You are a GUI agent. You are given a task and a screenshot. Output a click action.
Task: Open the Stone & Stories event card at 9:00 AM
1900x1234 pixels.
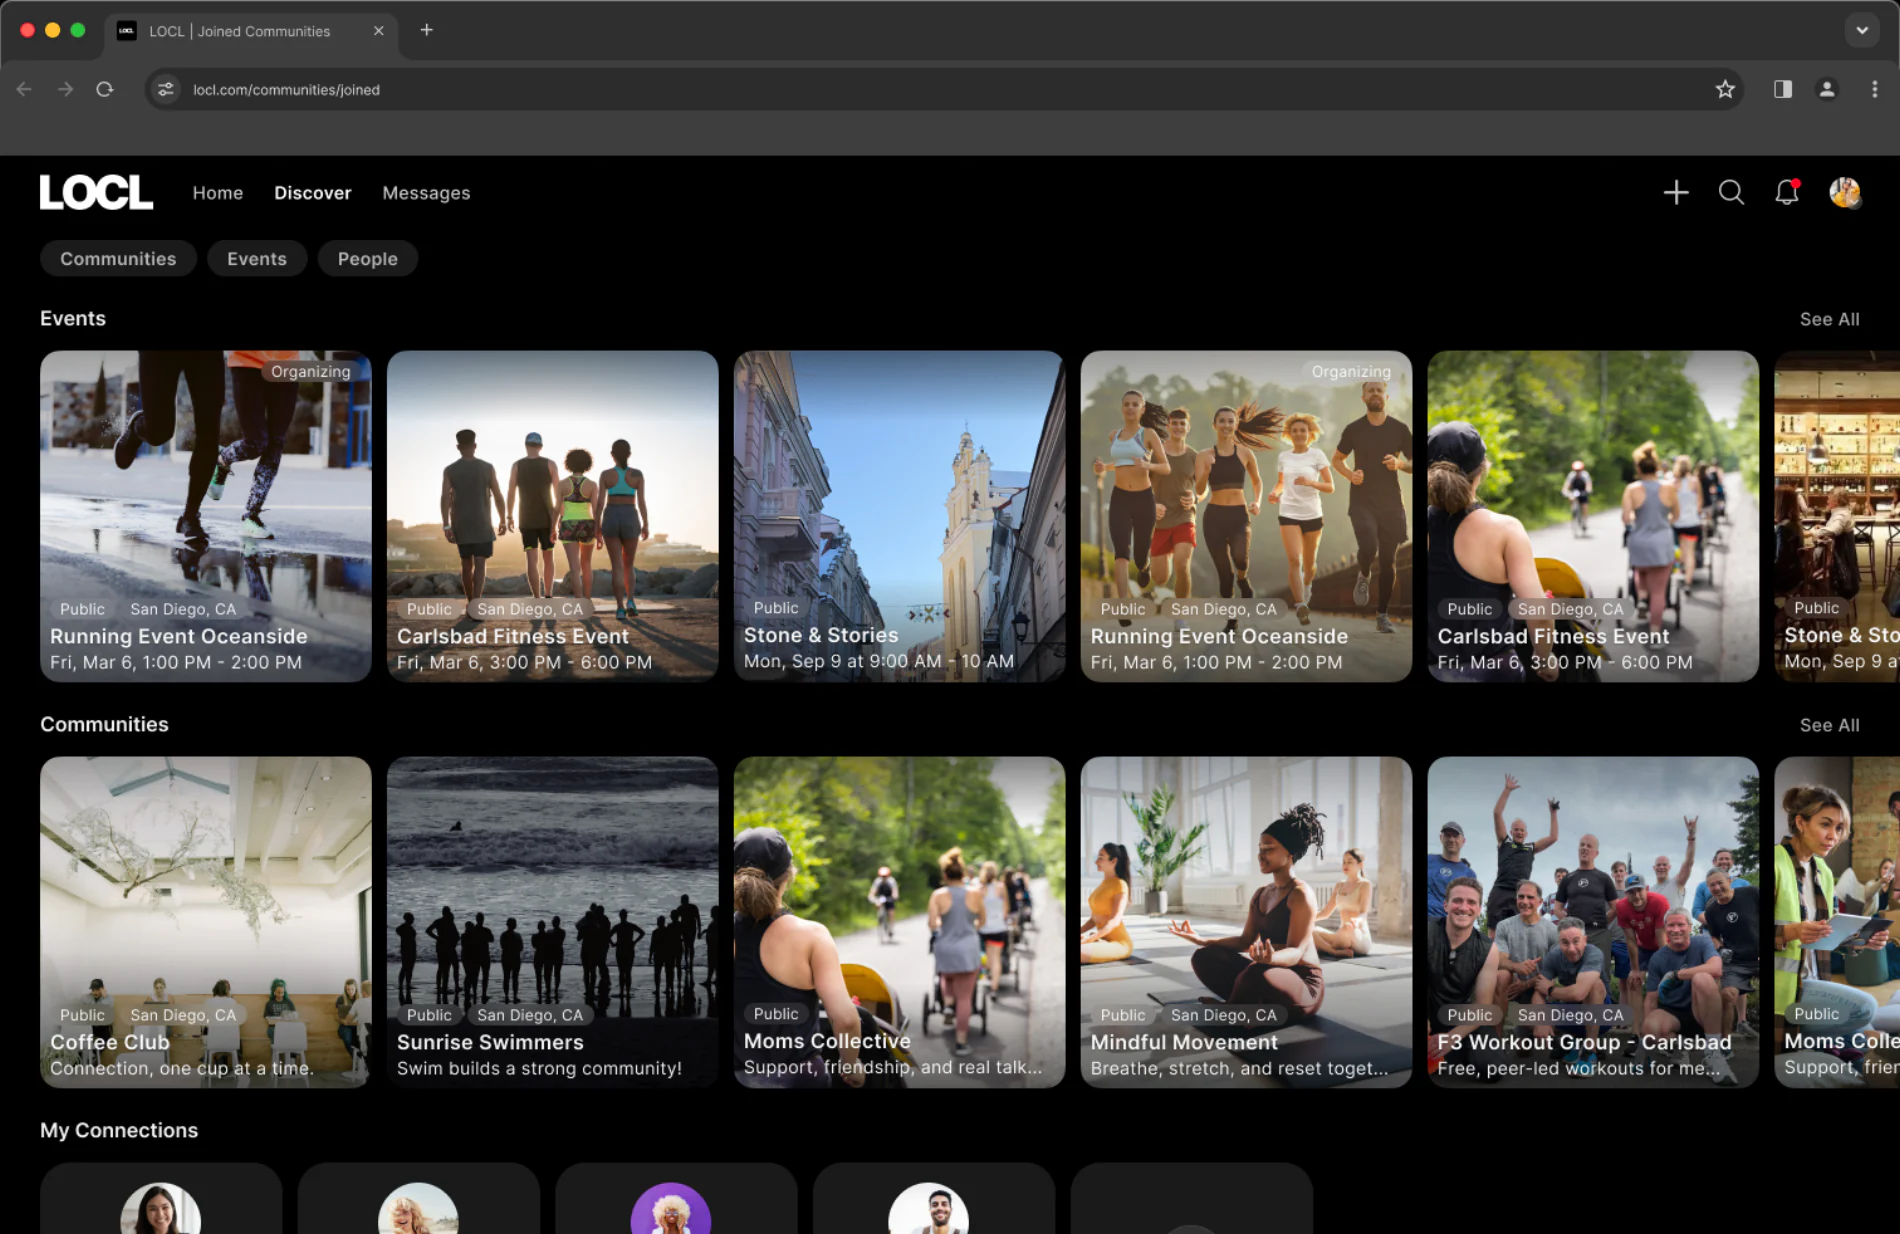click(899, 516)
